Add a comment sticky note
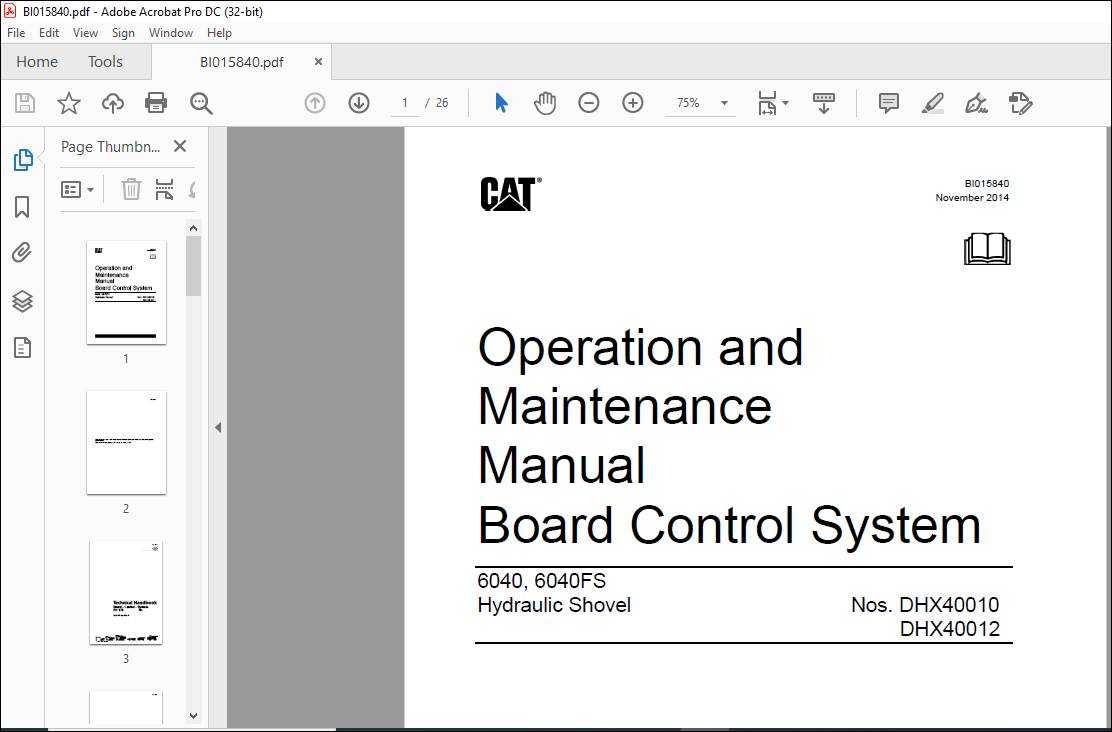Viewport: 1112px width, 732px height. point(889,104)
